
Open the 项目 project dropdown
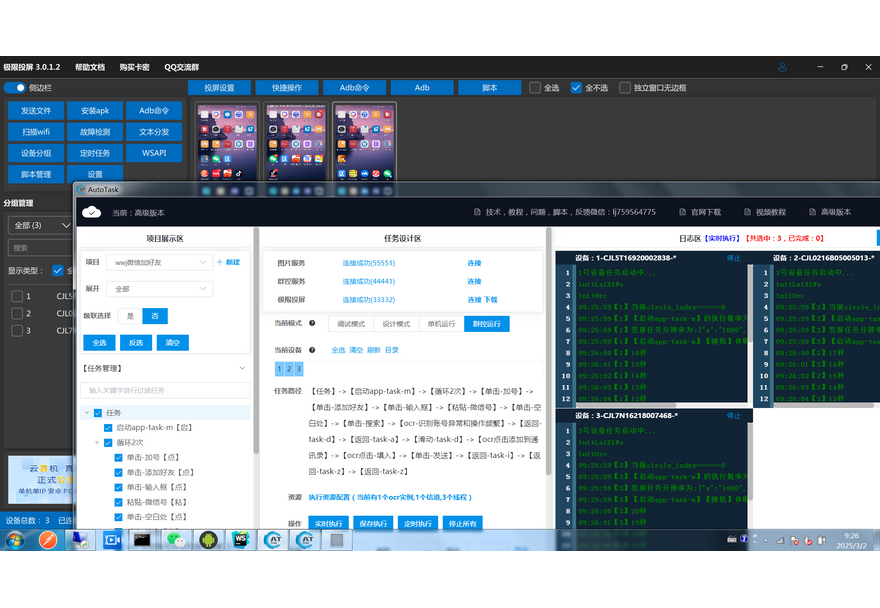pos(158,262)
